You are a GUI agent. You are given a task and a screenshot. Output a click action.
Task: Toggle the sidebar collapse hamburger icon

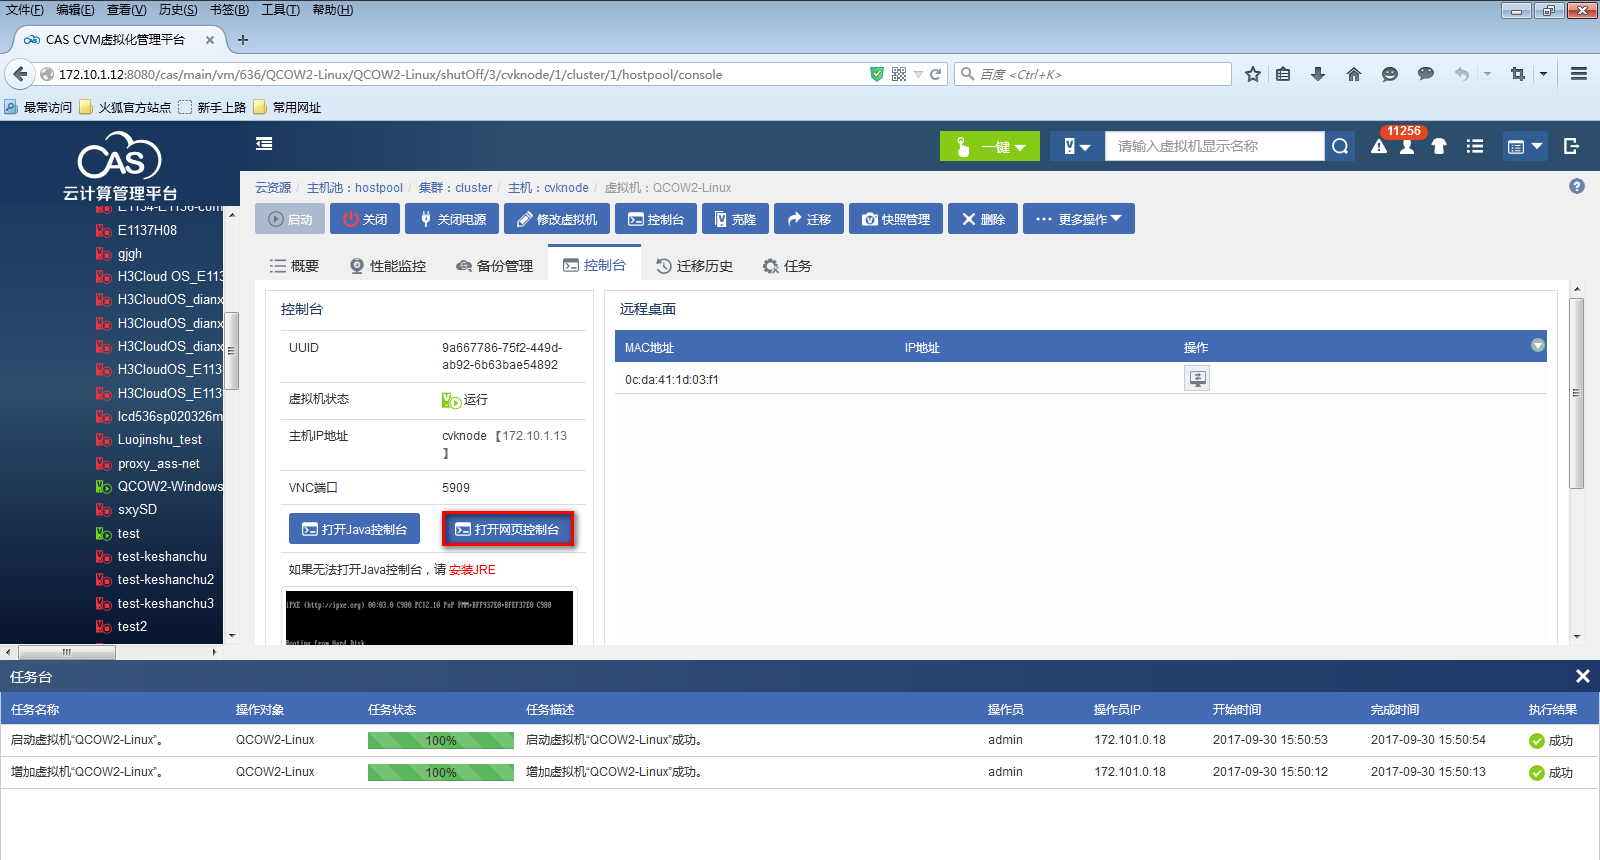(264, 144)
